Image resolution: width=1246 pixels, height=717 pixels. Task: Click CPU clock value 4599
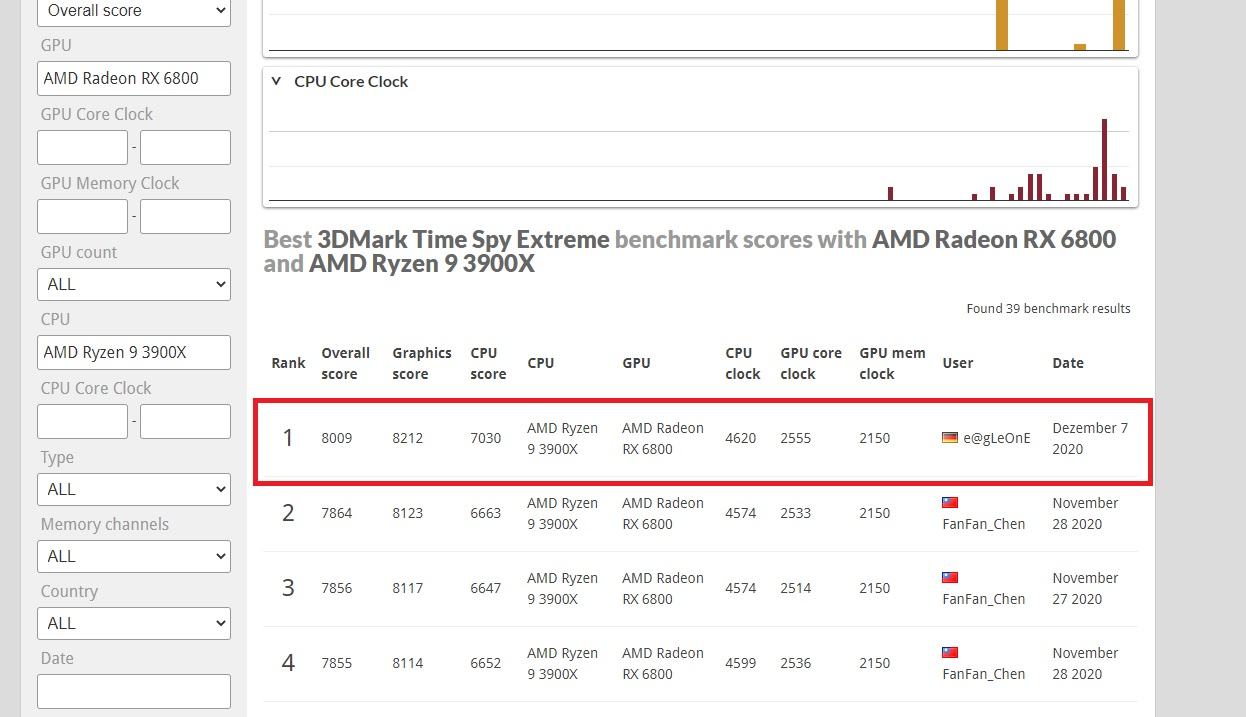[x=741, y=663]
